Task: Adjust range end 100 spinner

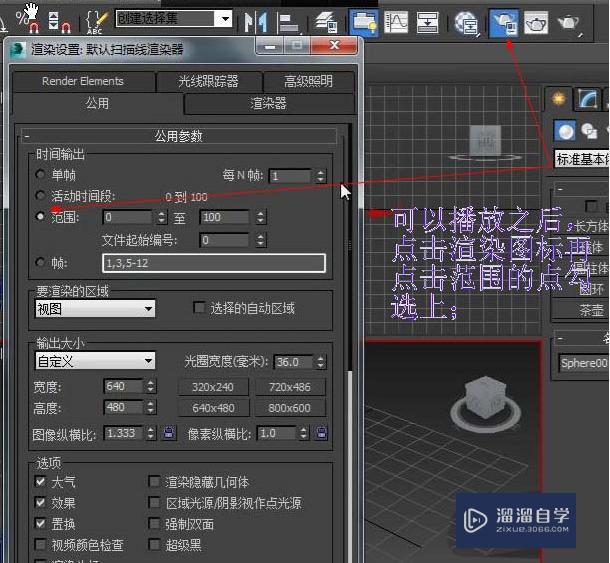Action: [x=261, y=217]
